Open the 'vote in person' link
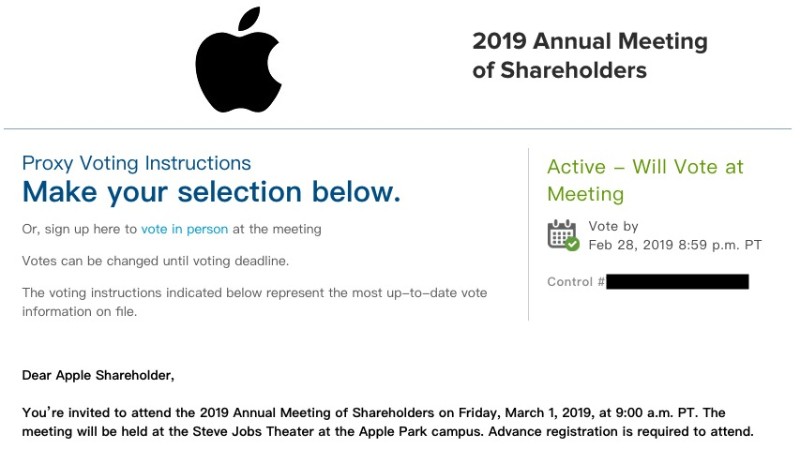The width and height of the screenshot is (800, 449). [x=184, y=229]
